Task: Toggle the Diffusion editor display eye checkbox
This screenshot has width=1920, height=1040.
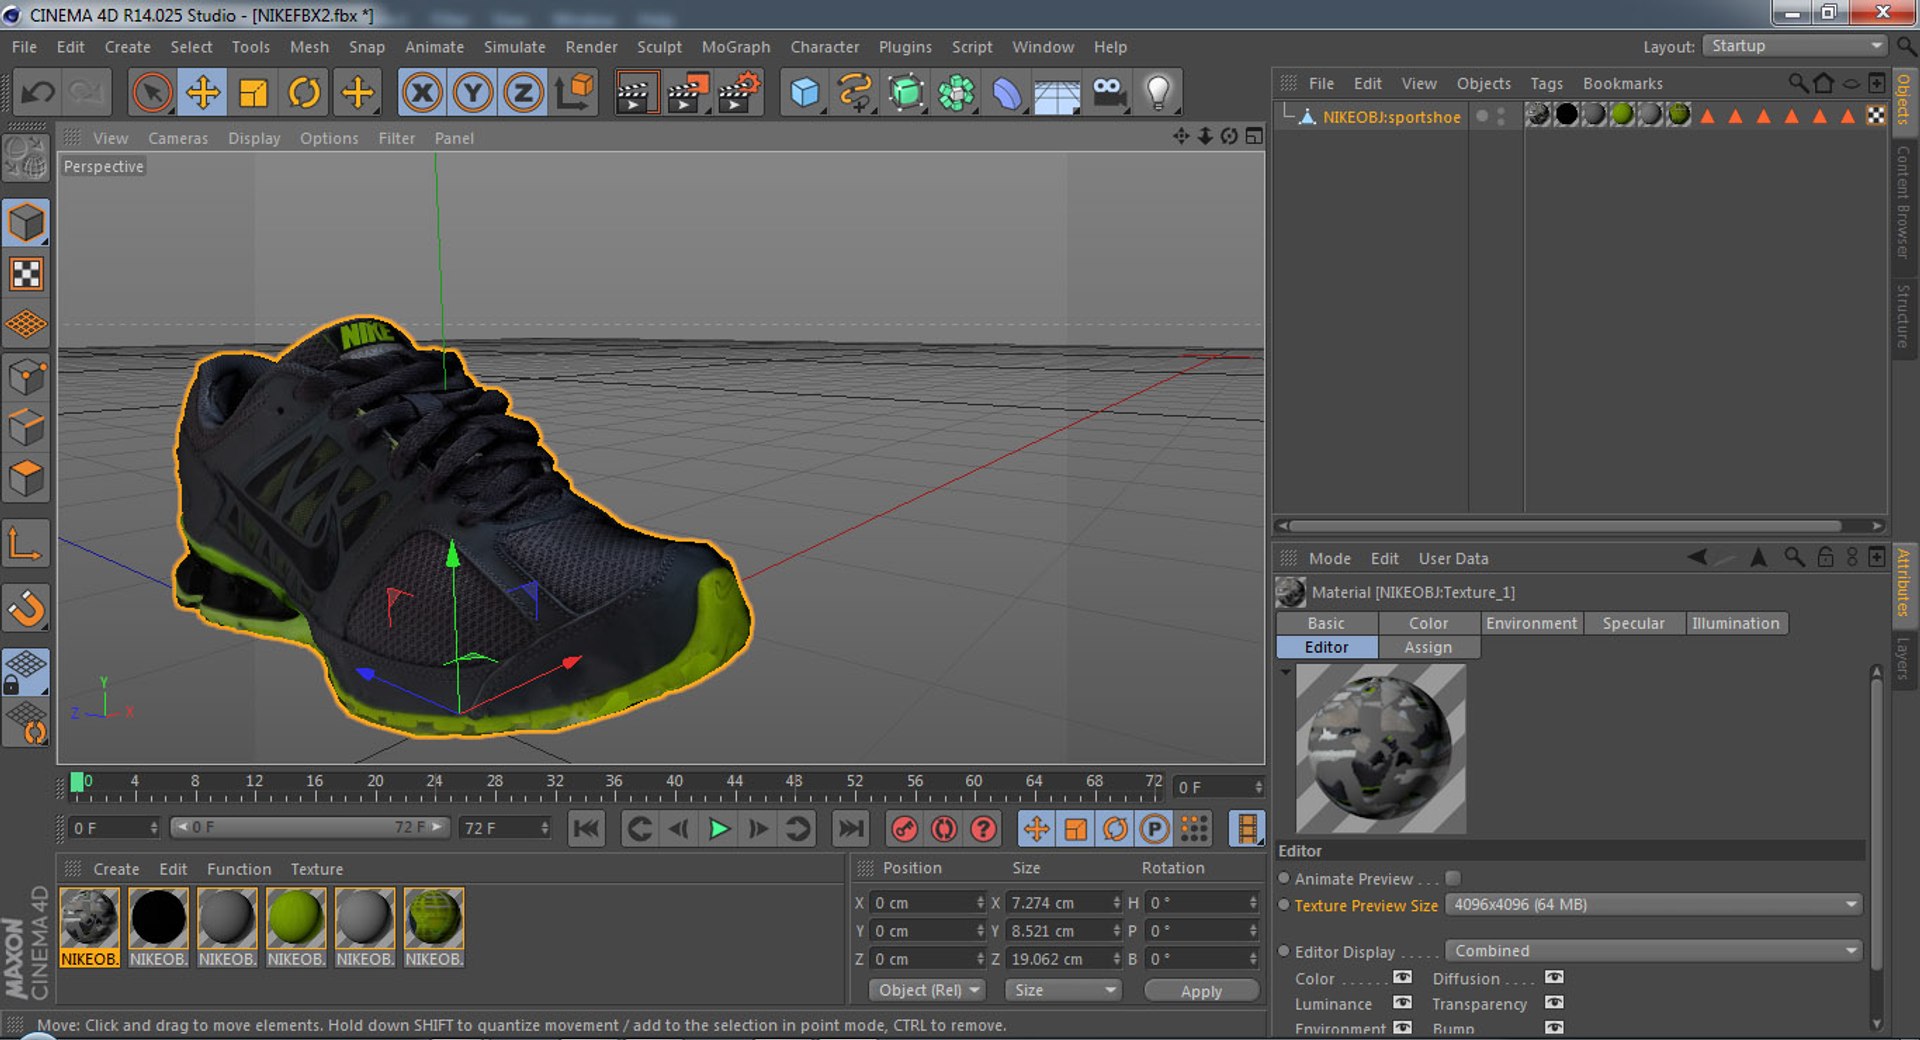Action: [x=1554, y=978]
